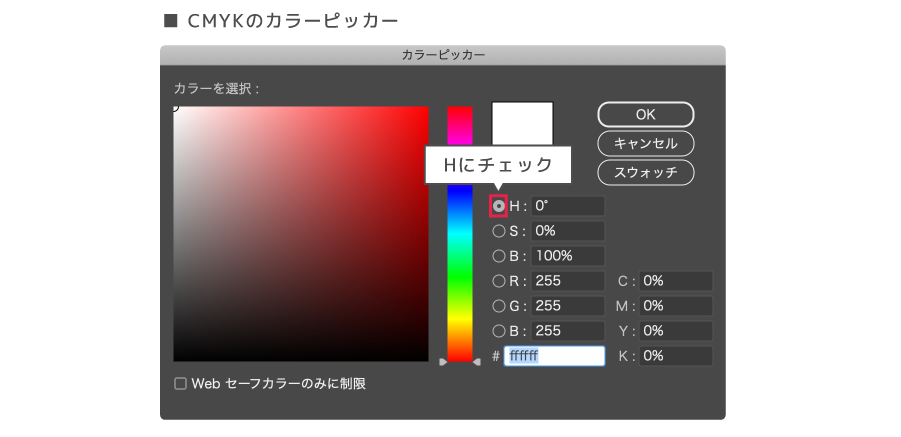Select the blue B radio button
This screenshot has height=437, width=901.
499,331
